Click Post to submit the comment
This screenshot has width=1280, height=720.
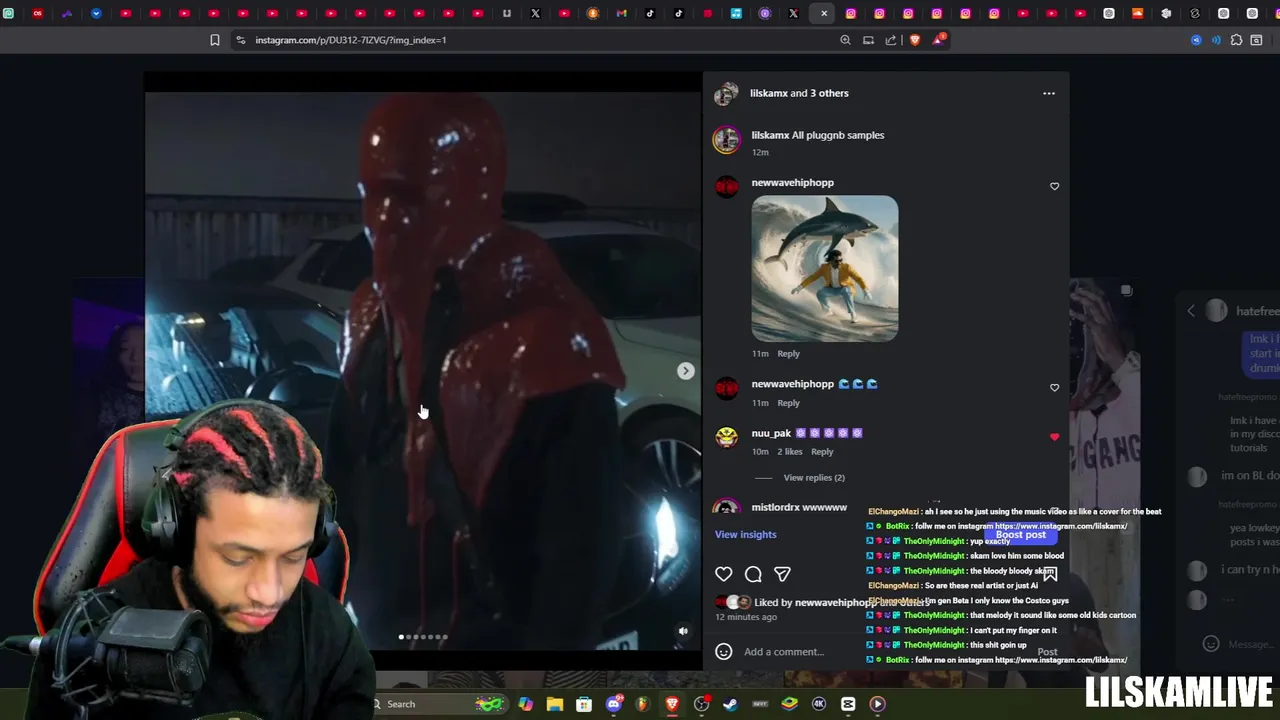pos(1047,652)
